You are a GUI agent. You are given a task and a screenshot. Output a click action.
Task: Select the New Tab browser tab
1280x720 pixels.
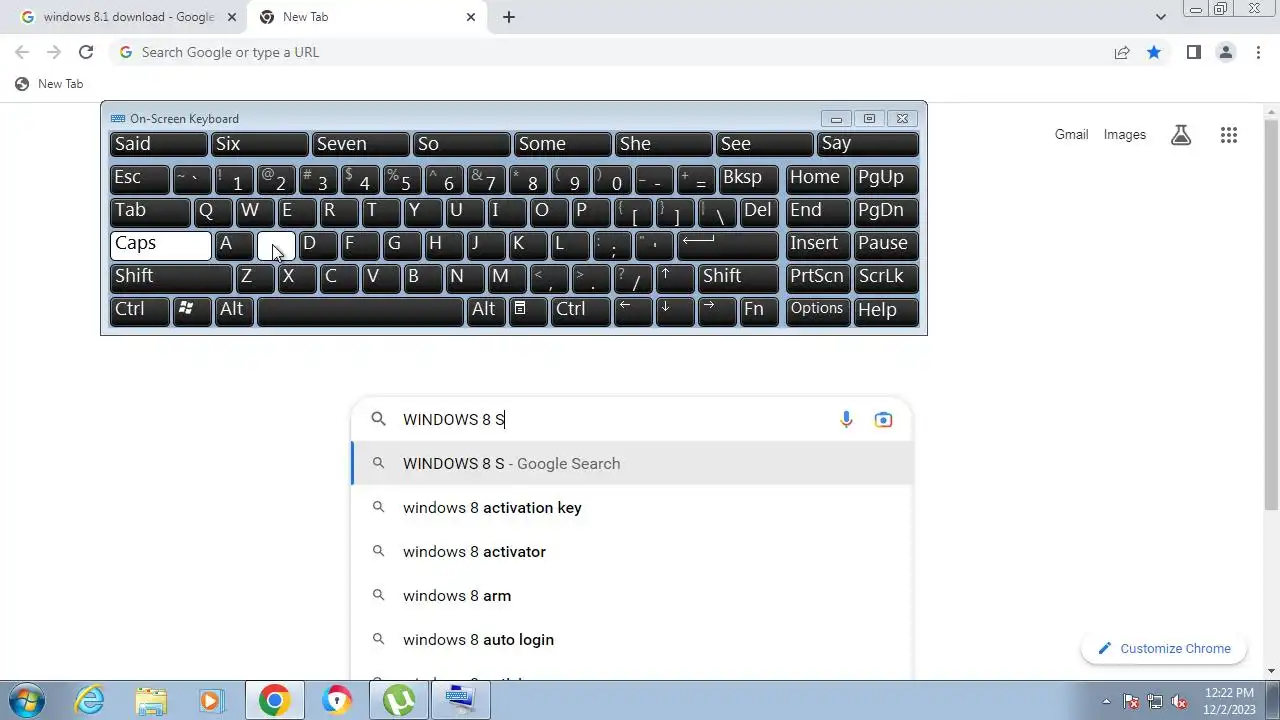pos(367,17)
